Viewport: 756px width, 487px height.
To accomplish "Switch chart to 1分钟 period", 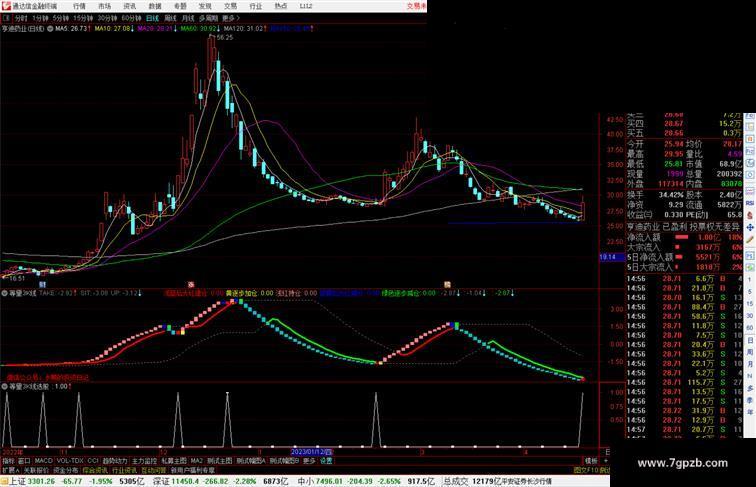I will point(40,18).
